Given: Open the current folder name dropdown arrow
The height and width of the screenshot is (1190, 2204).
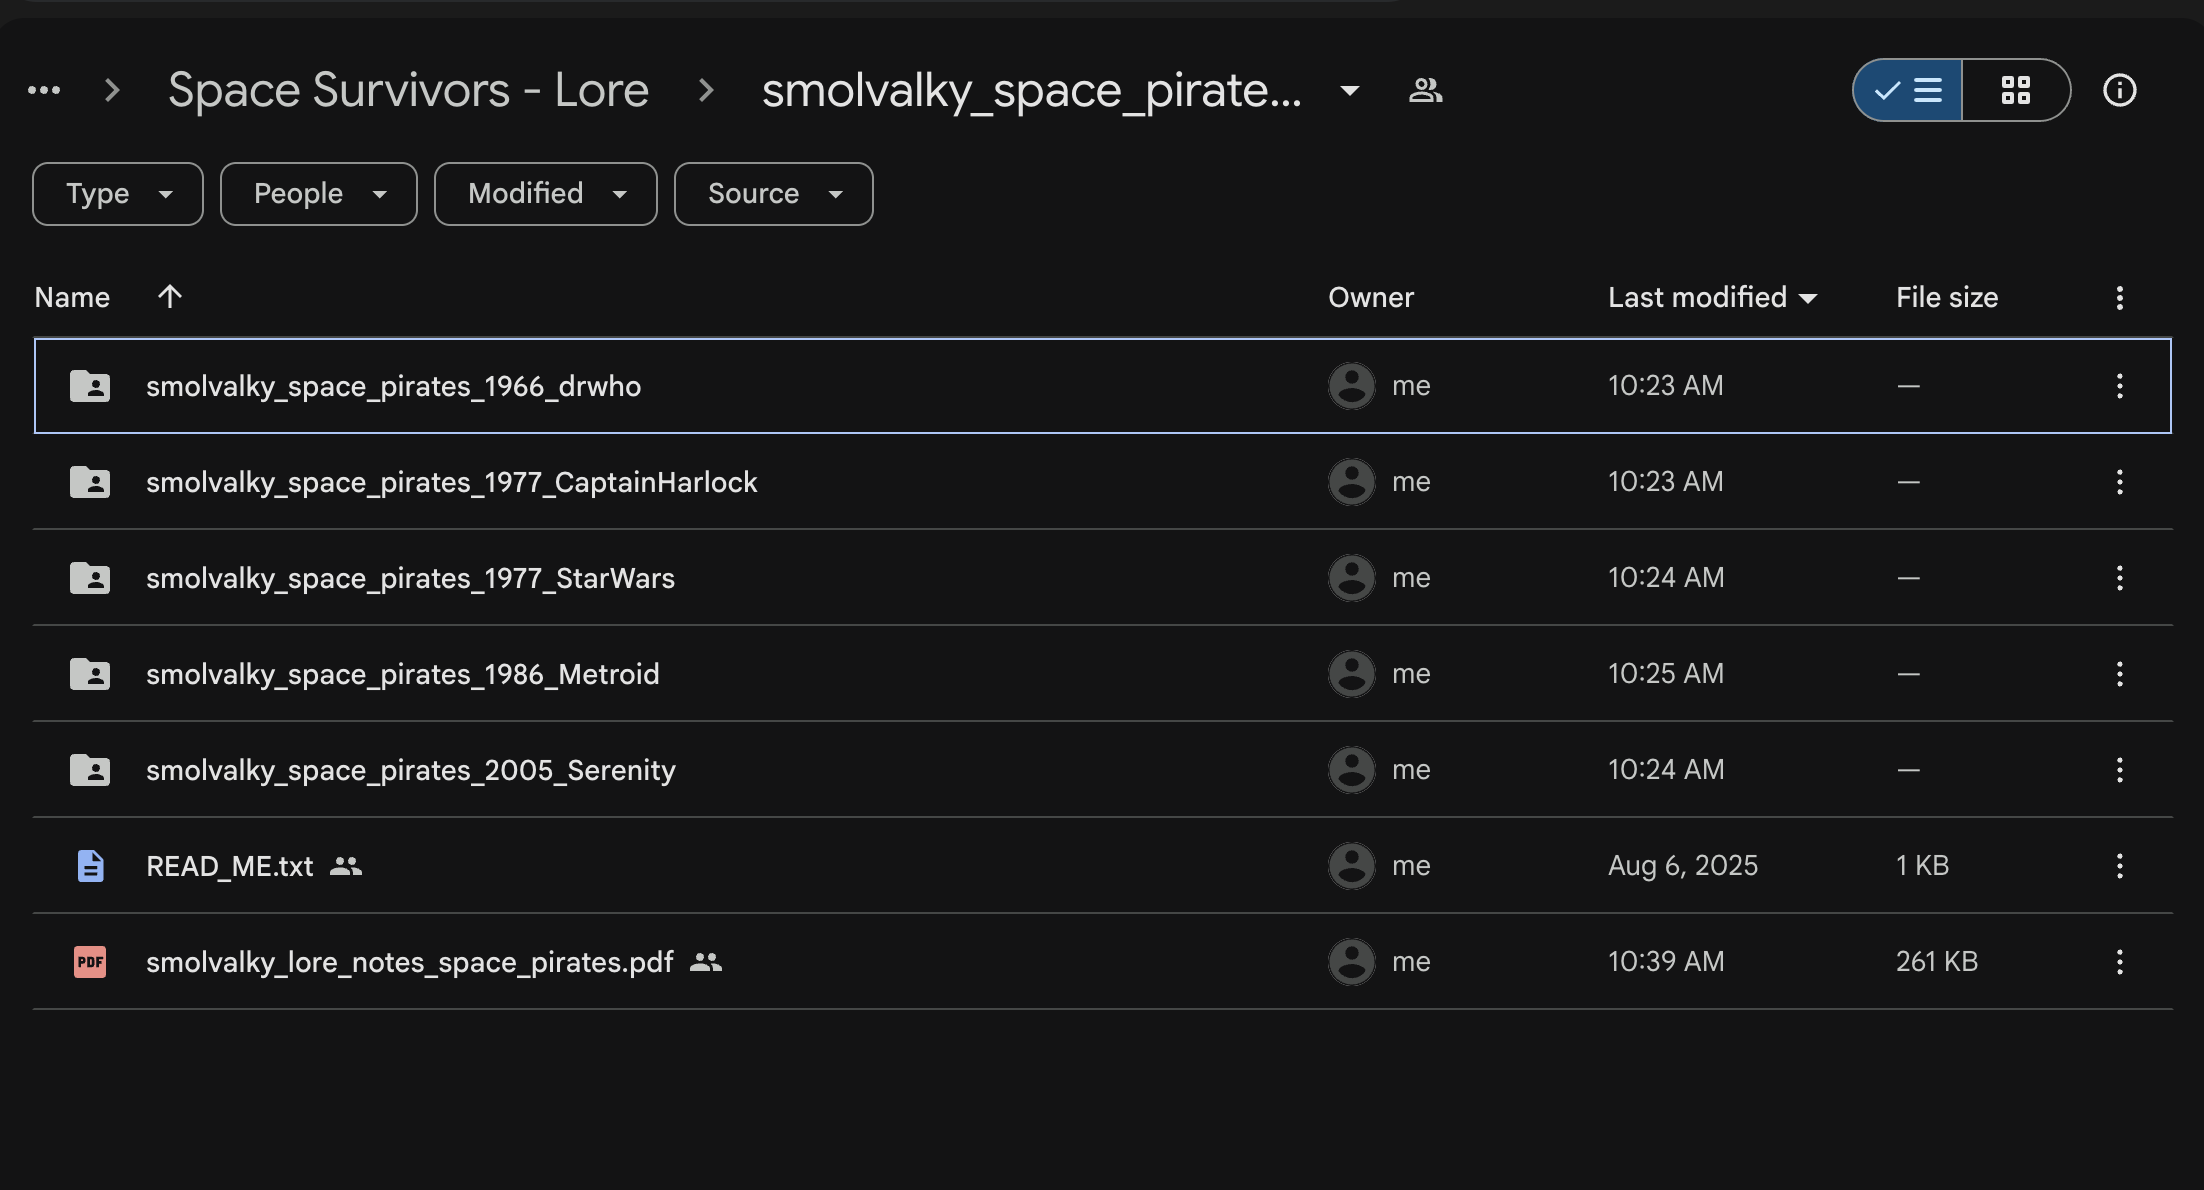Looking at the screenshot, I should 1349,91.
